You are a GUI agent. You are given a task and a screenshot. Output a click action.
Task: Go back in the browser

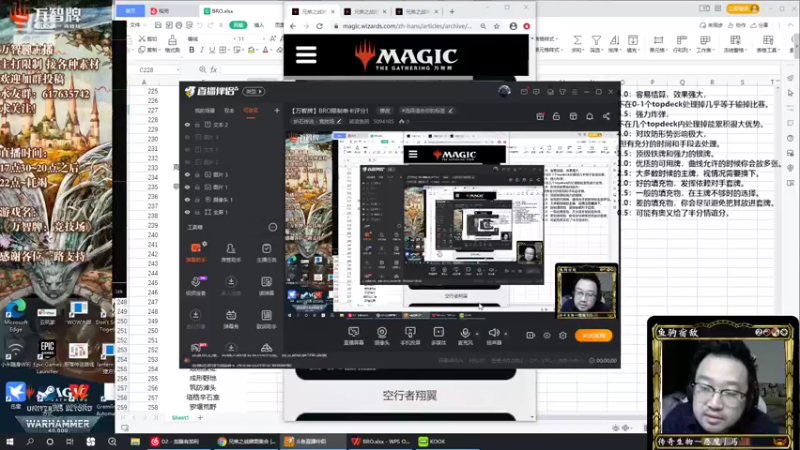(293, 26)
